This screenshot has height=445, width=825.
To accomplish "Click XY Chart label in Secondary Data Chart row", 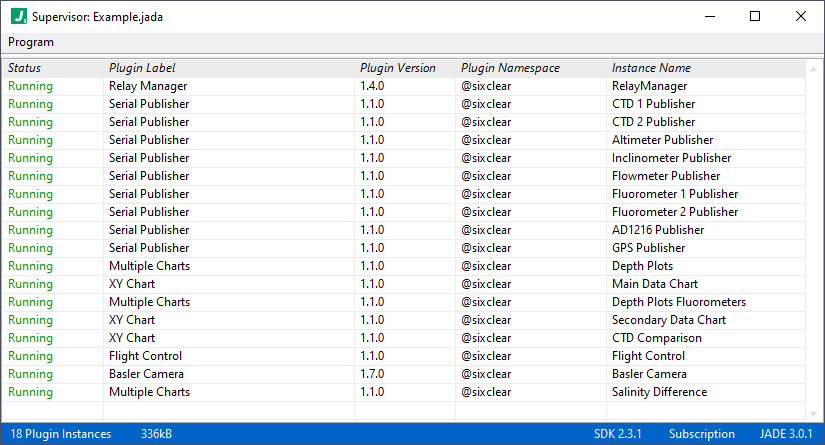I will click(x=132, y=320).
